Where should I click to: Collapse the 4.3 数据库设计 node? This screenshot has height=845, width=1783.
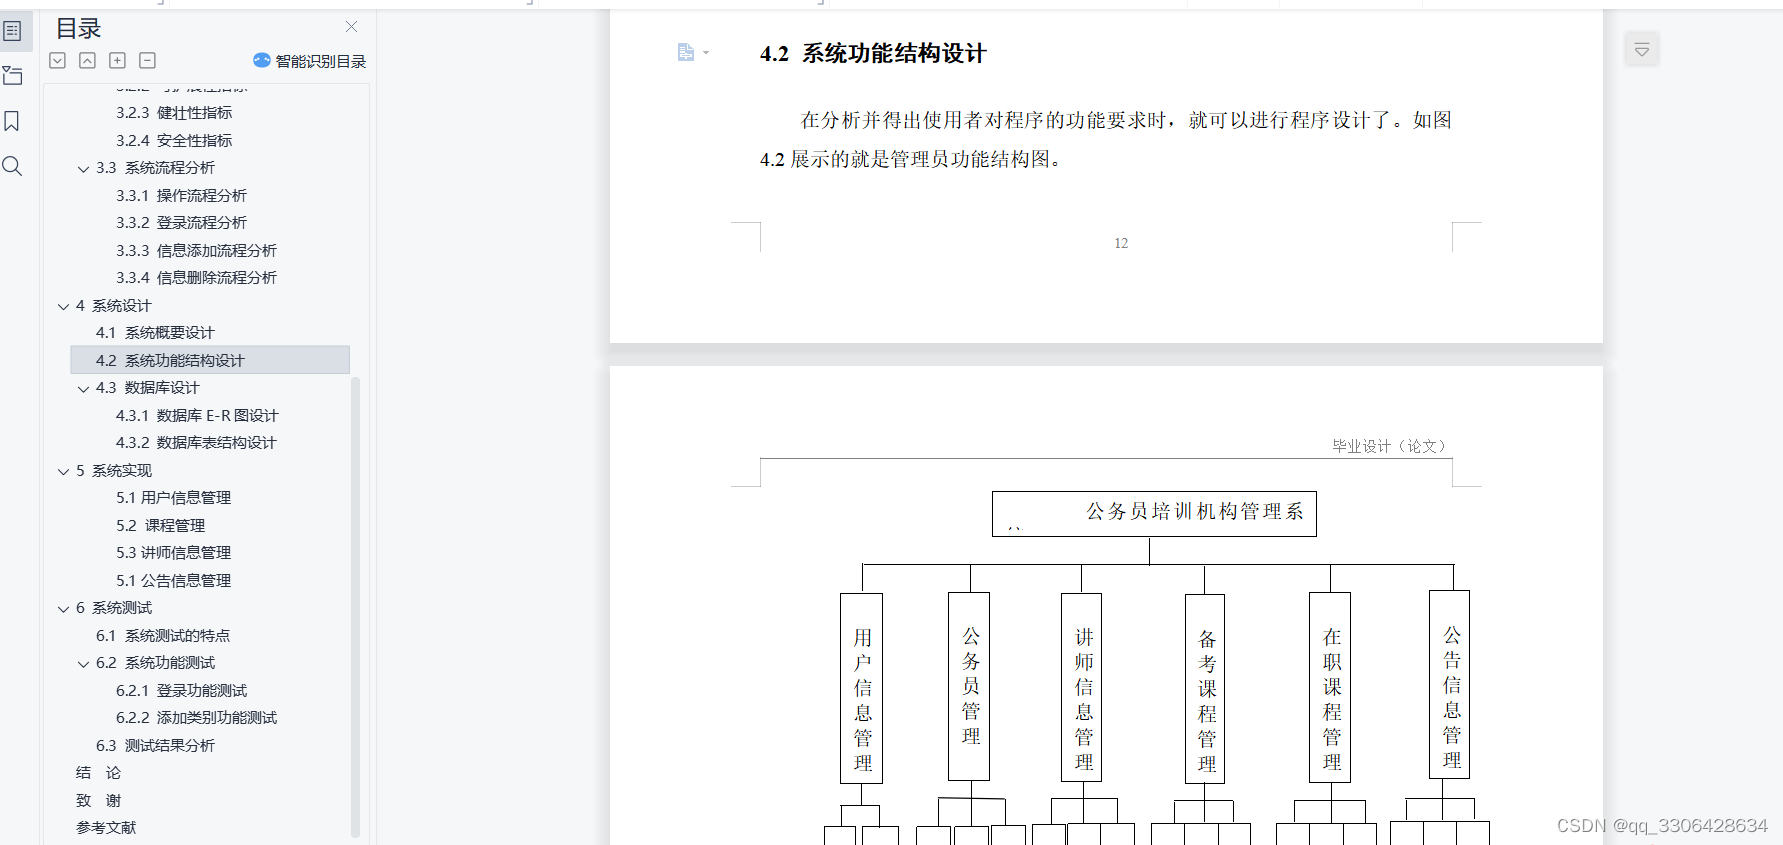[84, 389]
